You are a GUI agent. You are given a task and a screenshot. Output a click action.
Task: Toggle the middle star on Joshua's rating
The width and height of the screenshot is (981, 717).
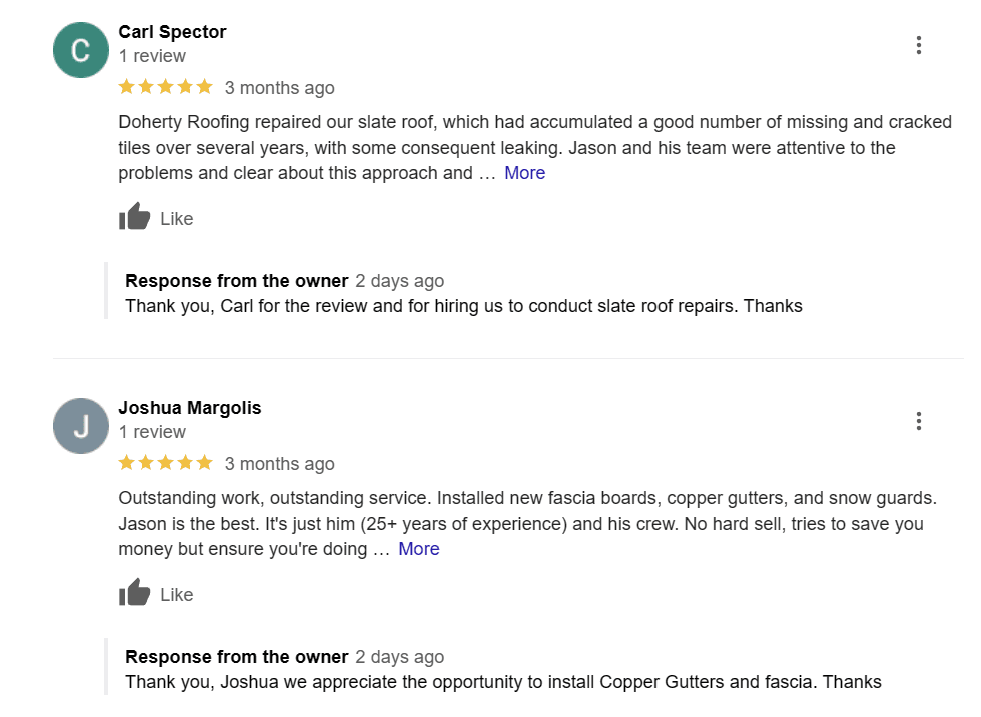(x=162, y=462)
